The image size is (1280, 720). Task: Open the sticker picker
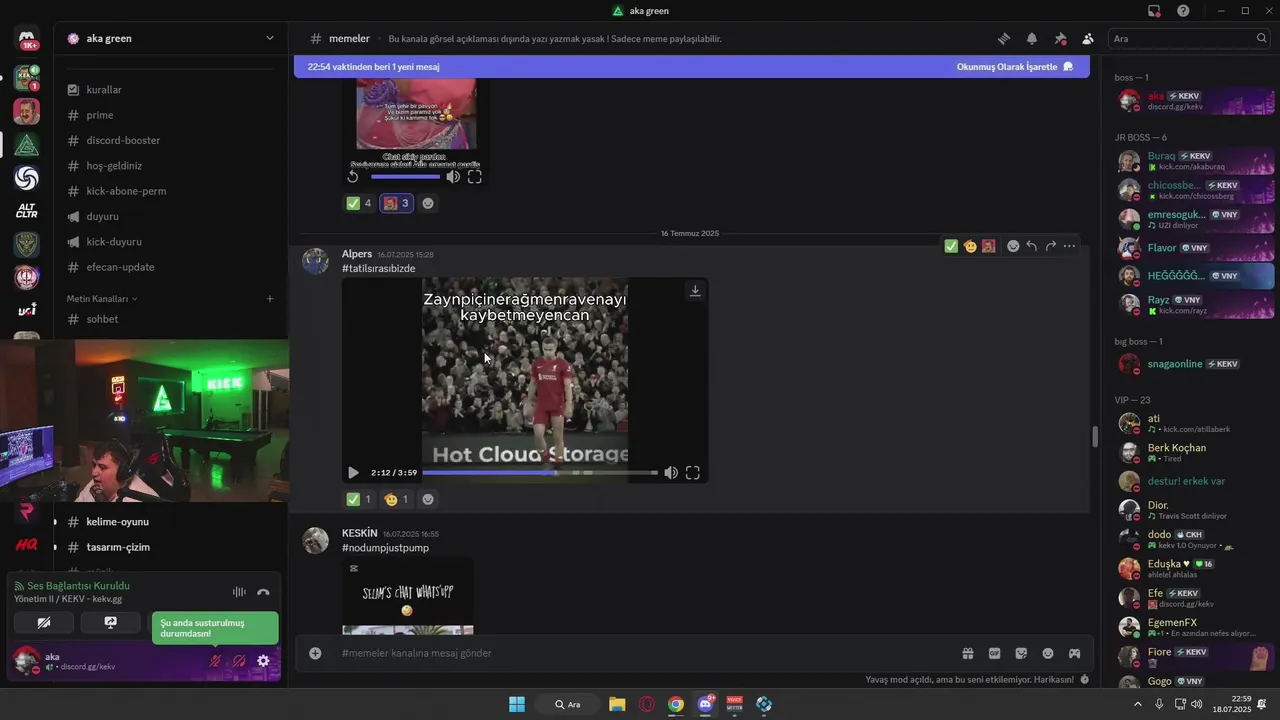coord(1021,653)
